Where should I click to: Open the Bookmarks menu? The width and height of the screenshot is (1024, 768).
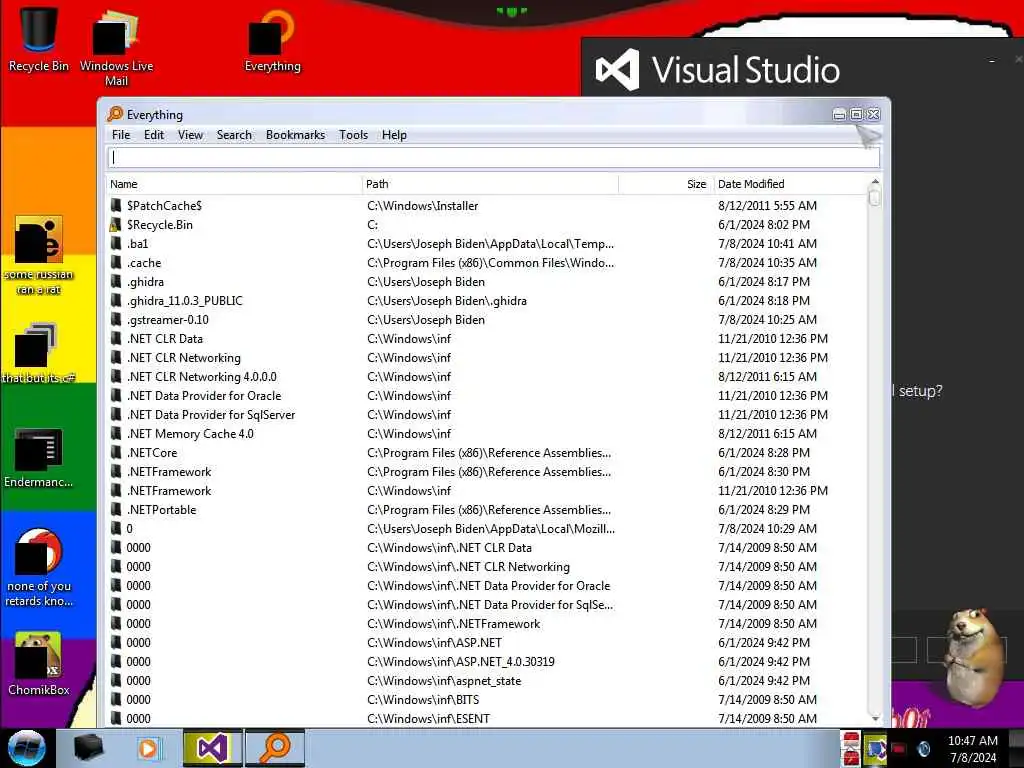(x=295, y=135)
